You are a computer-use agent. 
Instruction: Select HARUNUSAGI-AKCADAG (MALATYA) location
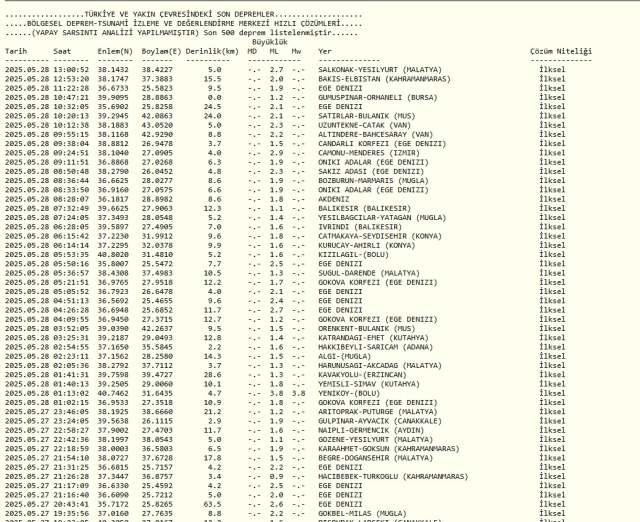[380, 366]
